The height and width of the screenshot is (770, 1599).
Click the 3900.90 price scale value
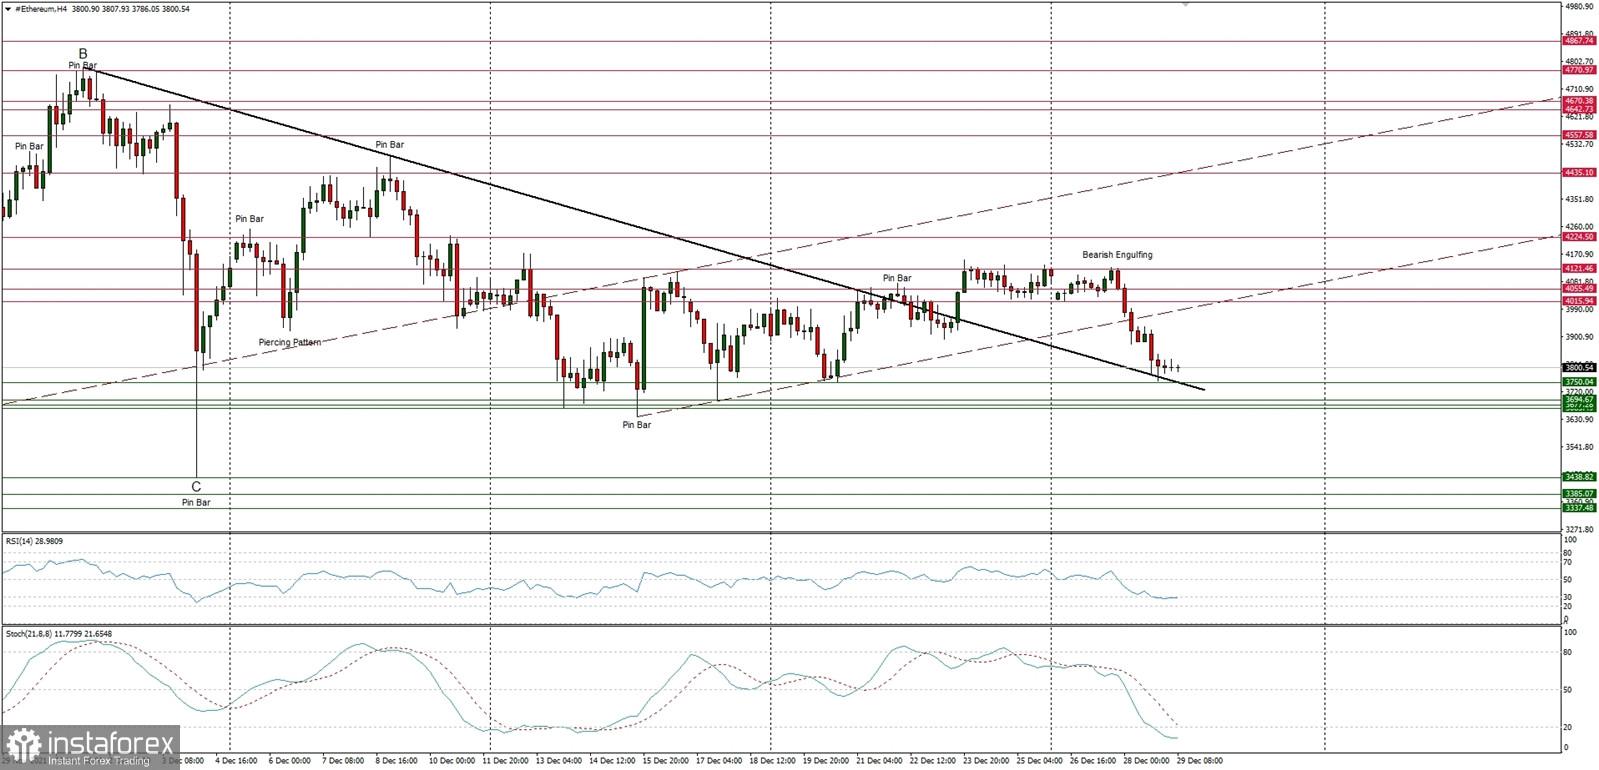(1579, 337)
